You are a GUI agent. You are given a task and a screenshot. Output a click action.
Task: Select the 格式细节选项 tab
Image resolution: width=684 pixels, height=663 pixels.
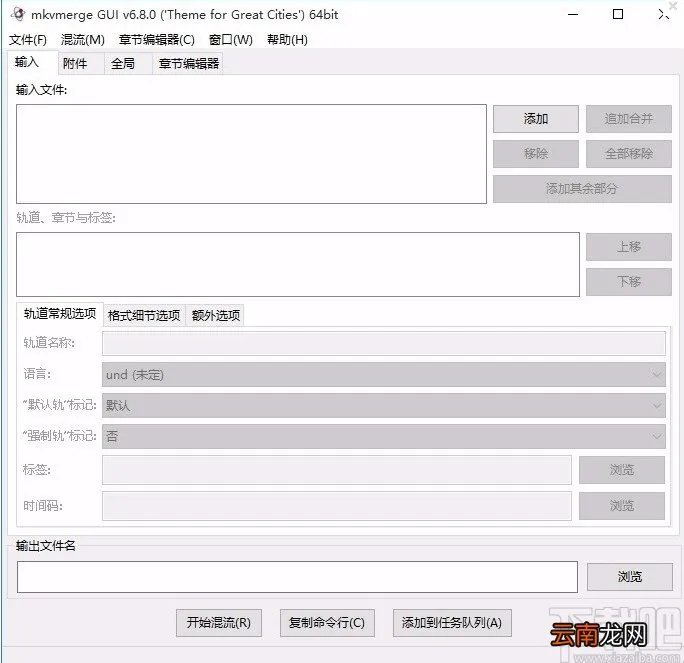pos(144,315)
